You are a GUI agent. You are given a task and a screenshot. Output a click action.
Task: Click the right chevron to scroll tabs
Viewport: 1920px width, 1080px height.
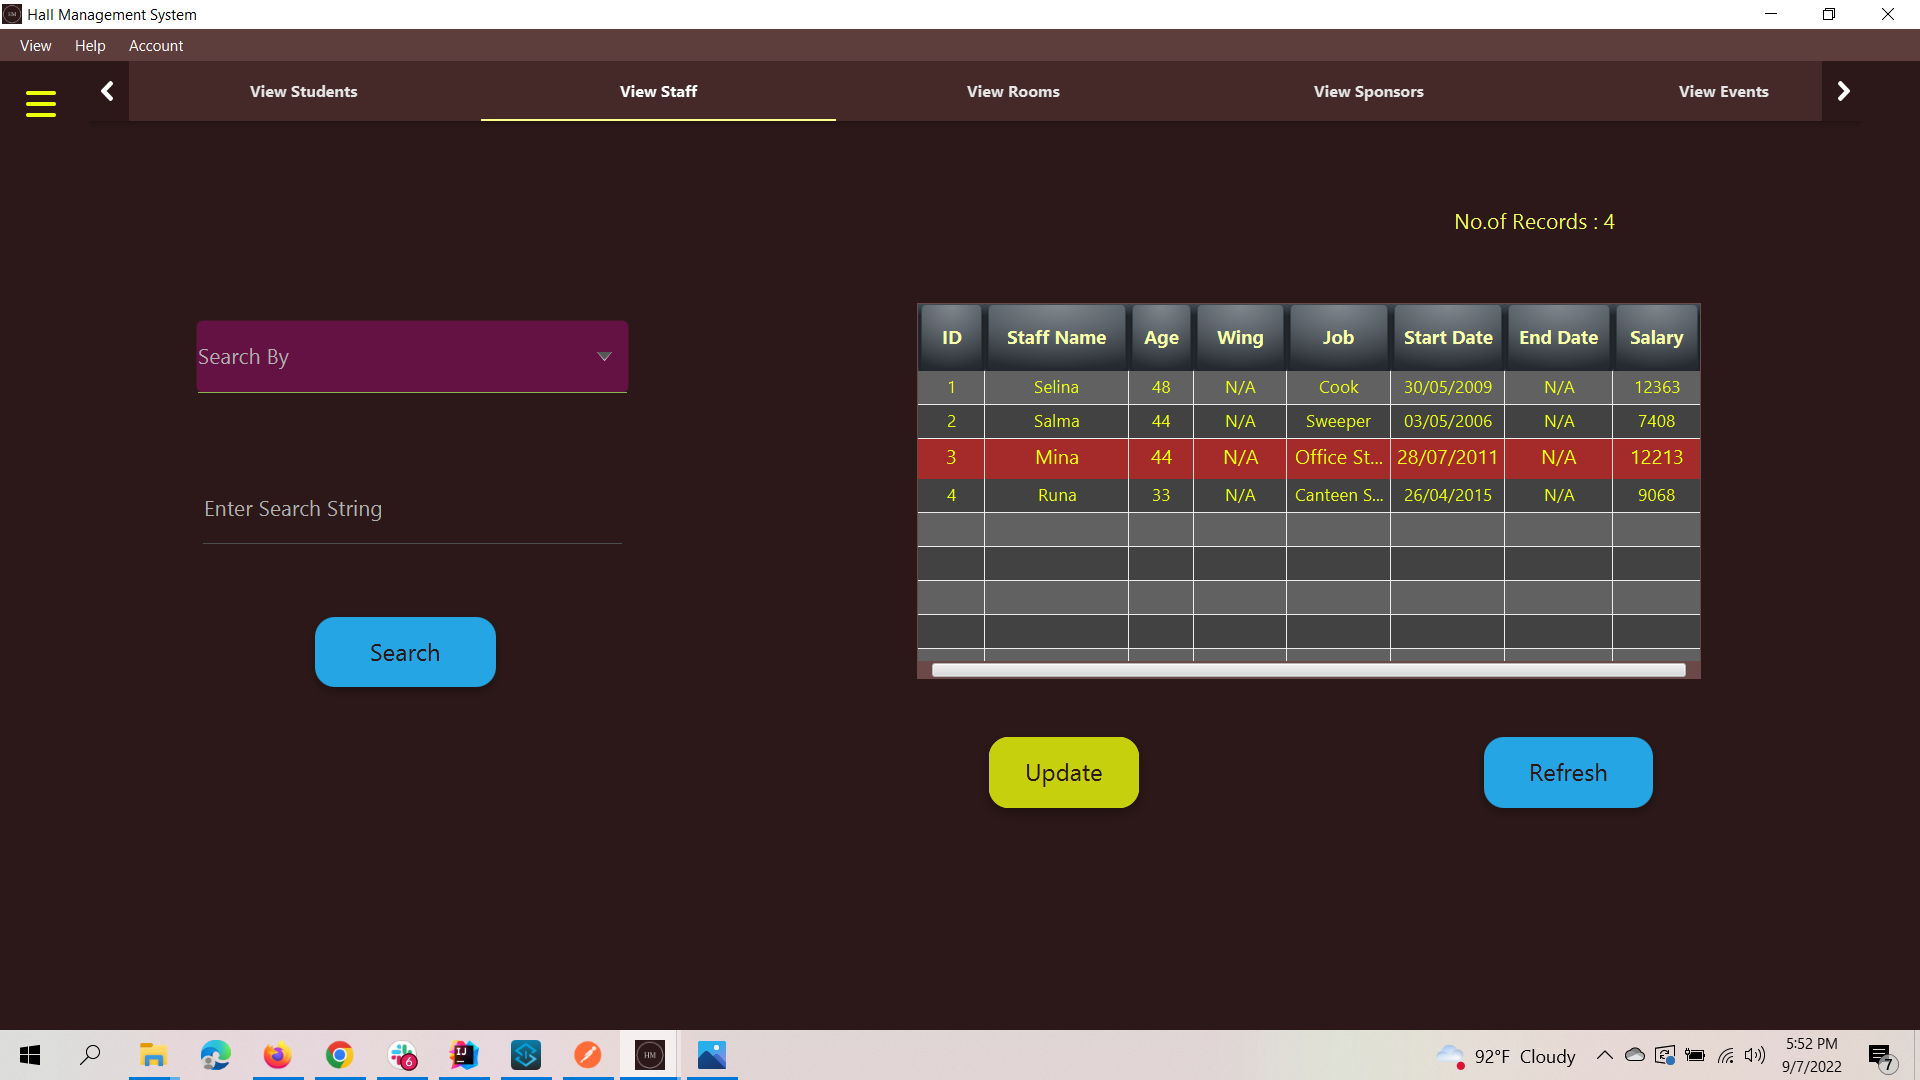pyautogui.click(x=1843, y=90)
